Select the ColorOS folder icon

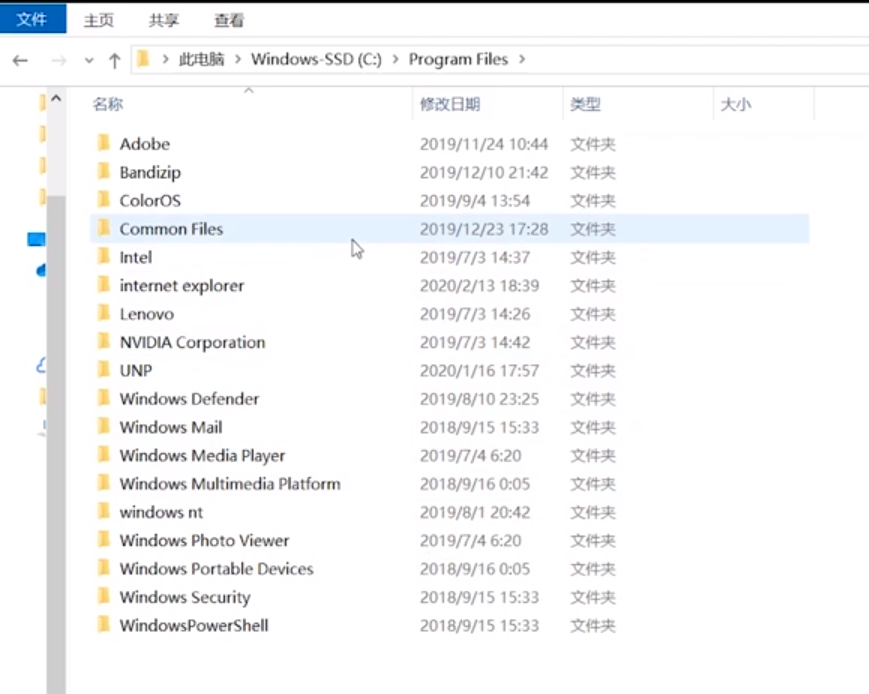[x=104, y=200]
